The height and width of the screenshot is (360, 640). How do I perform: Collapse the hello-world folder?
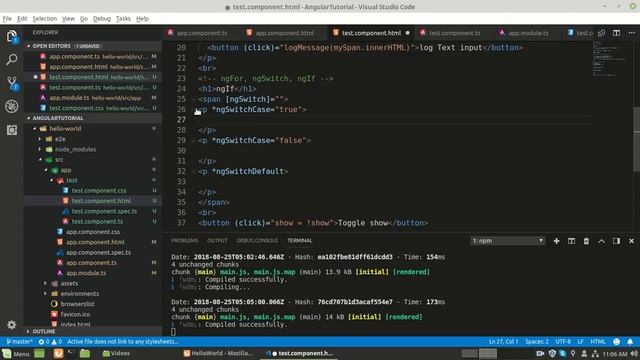pyautogui.click(x=35, y=129)
